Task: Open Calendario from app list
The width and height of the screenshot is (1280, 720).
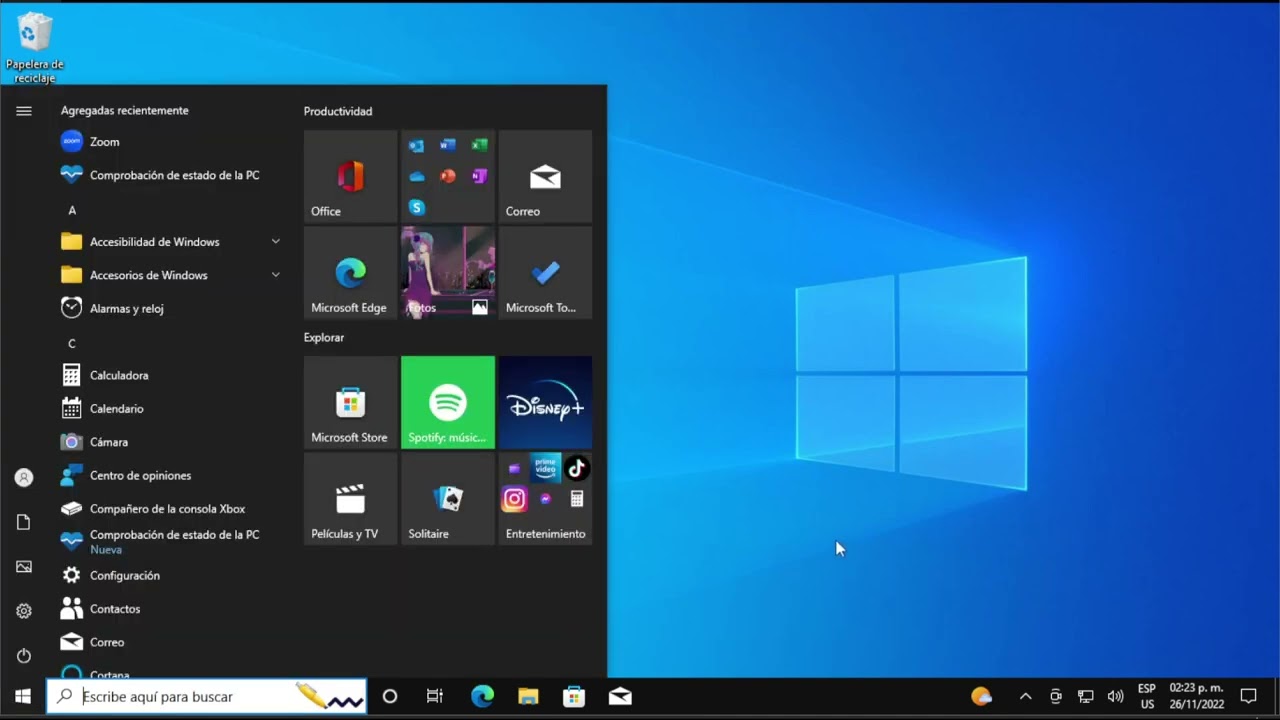Action: [x=170, y=408]
